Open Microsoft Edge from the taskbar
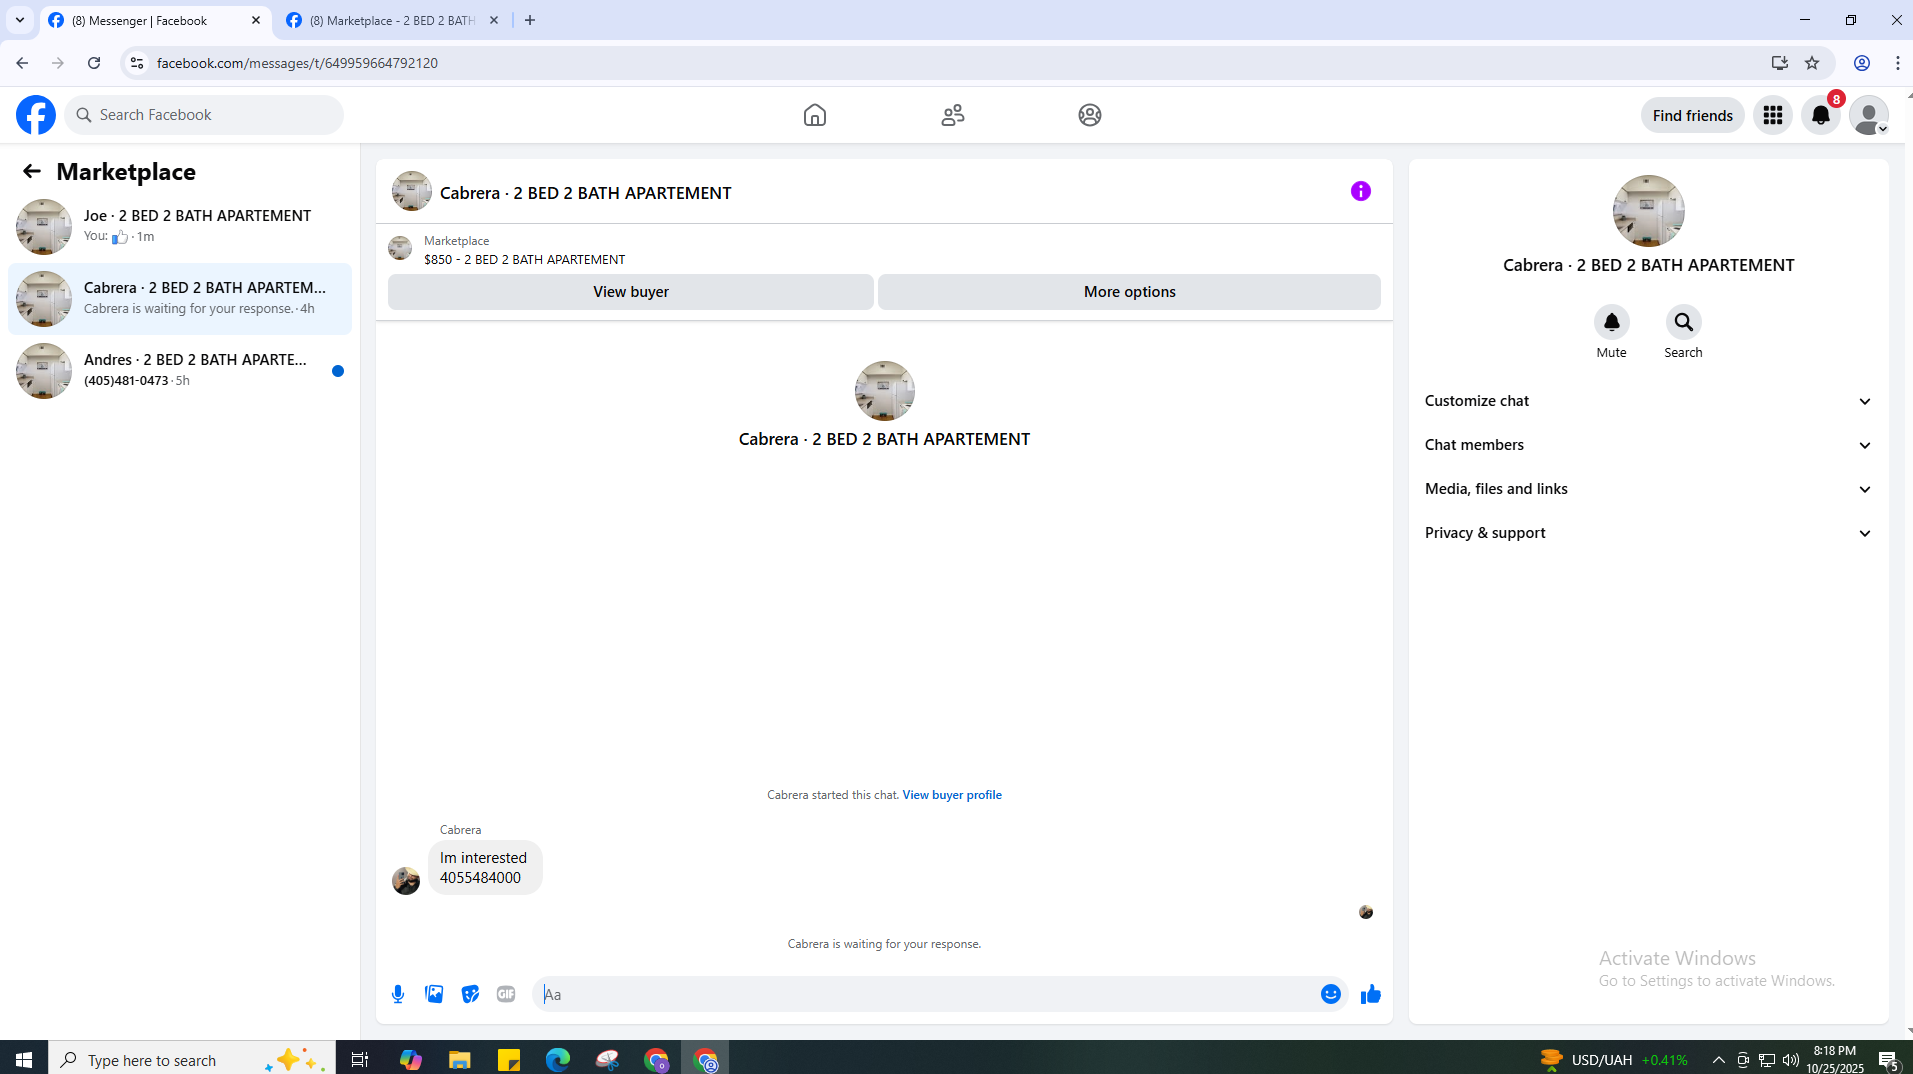 pos(558,1060)
